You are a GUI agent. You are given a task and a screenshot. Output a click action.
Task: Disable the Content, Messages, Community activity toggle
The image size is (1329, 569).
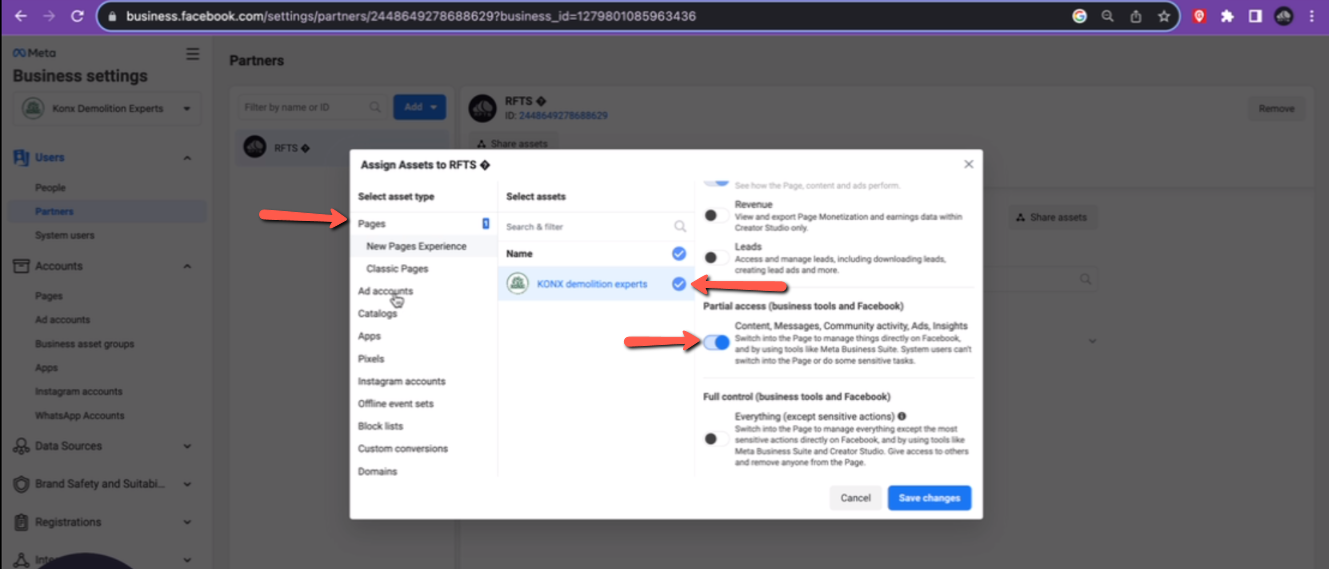[x=716, y=342]
